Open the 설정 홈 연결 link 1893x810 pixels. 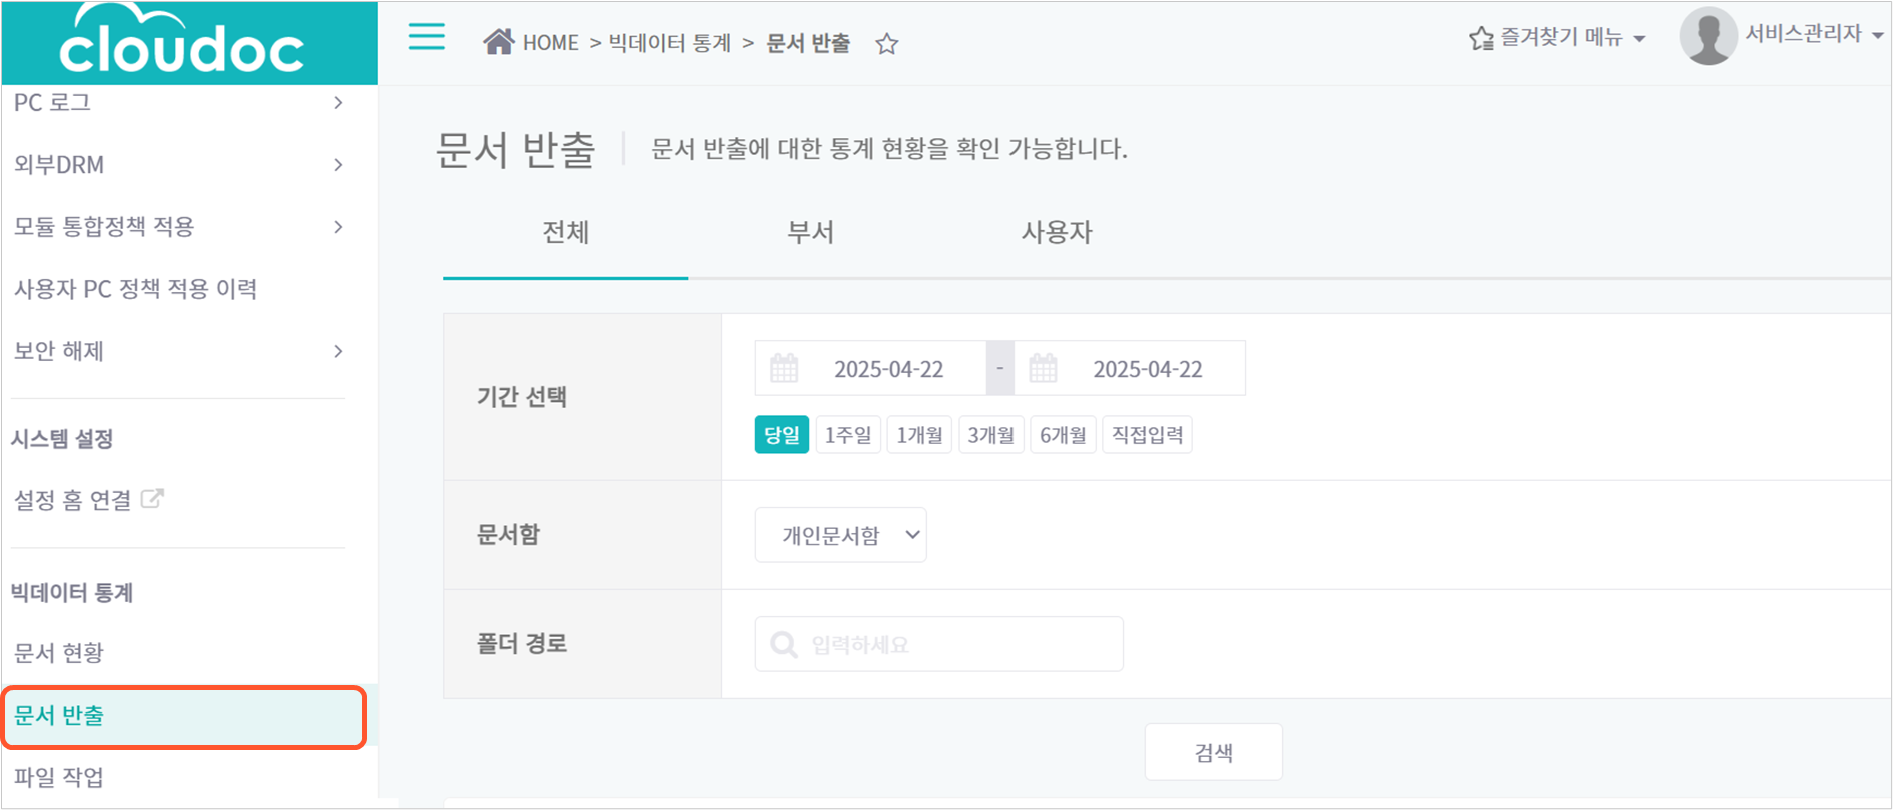[73, 500]
